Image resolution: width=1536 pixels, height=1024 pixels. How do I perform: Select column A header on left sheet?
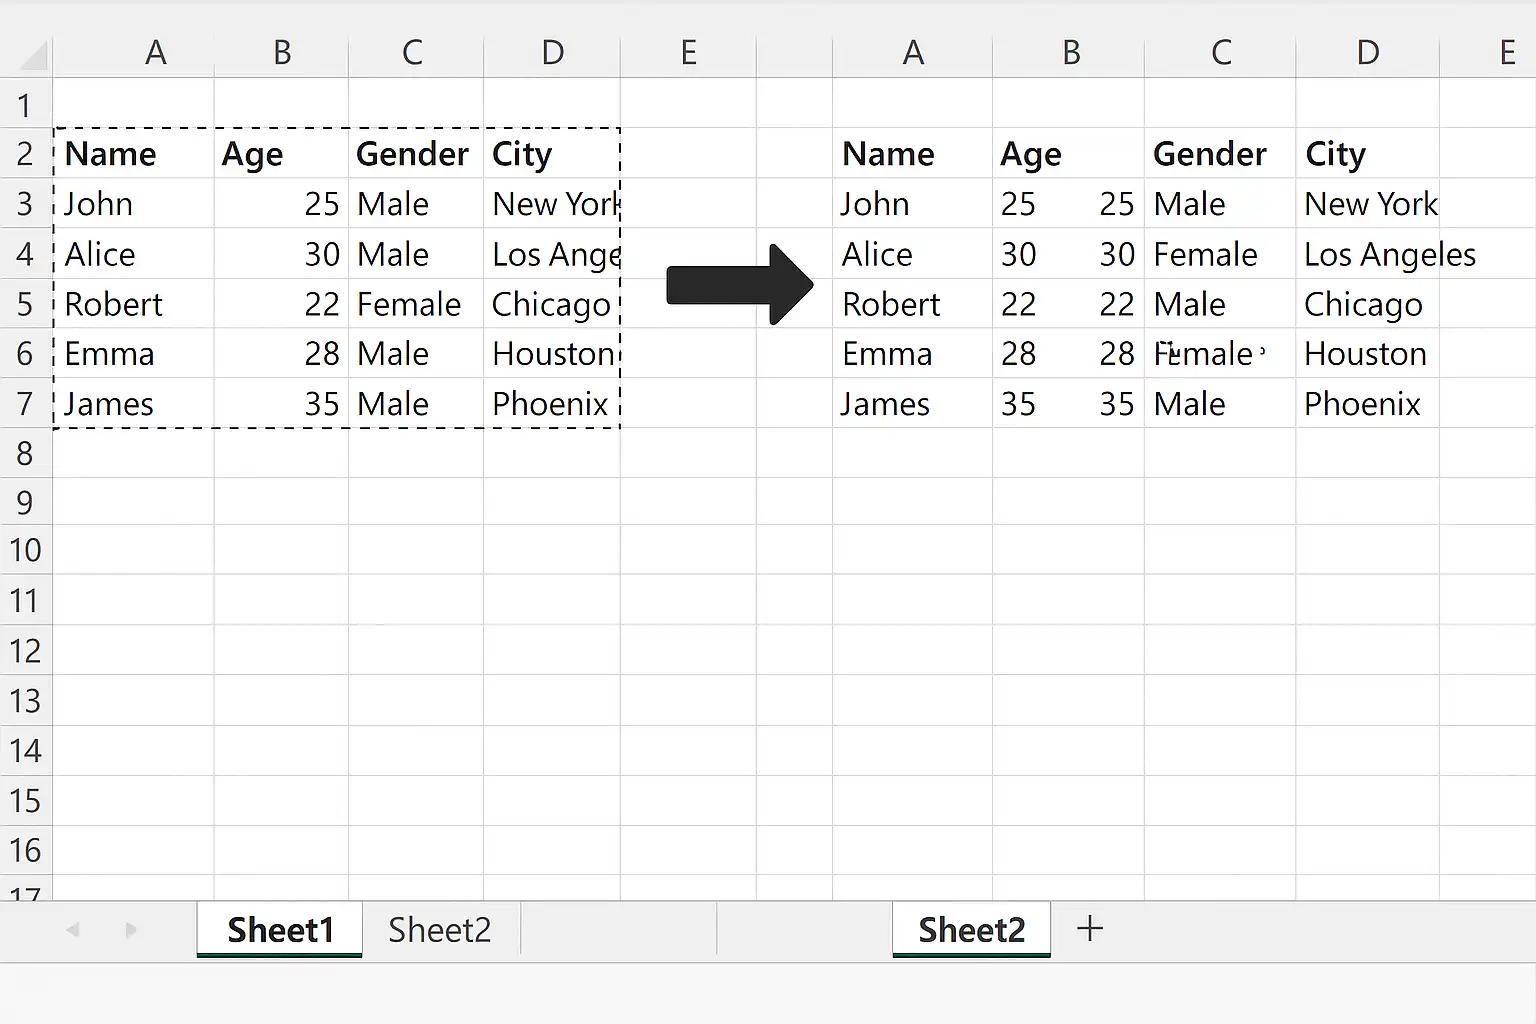coord(155,53)
